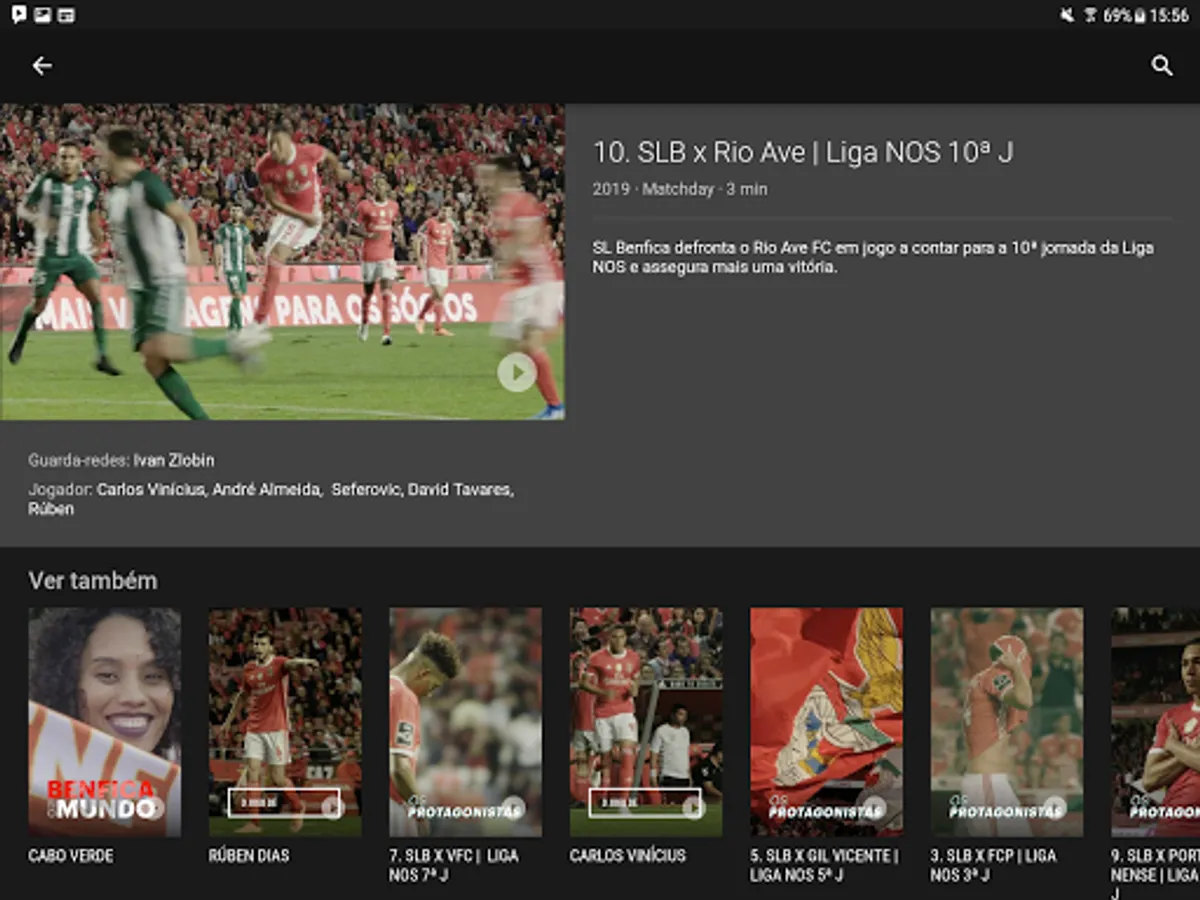The width and height of the screenshot is (1200, 900).
Task: Click player name David Tavares
Action: pyautogui.click(x=460, y=490)
